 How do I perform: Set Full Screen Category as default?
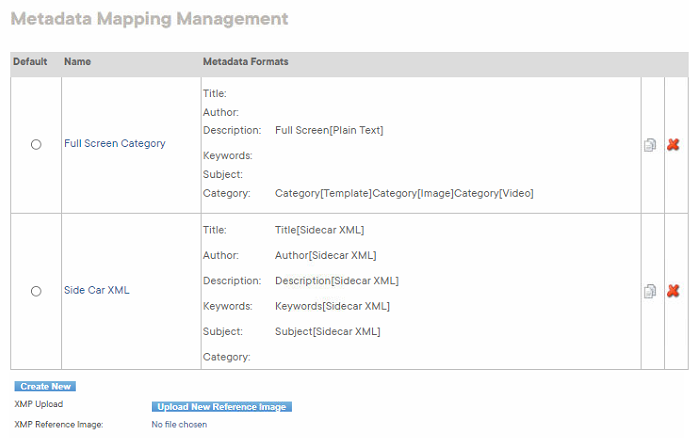[36, 144]
